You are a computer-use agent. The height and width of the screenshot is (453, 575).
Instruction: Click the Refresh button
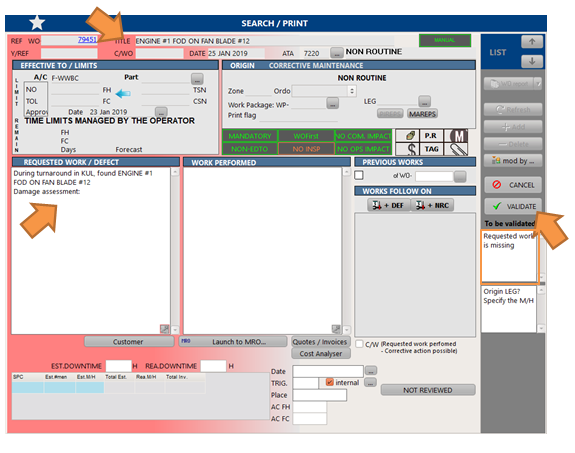[513, 110]
